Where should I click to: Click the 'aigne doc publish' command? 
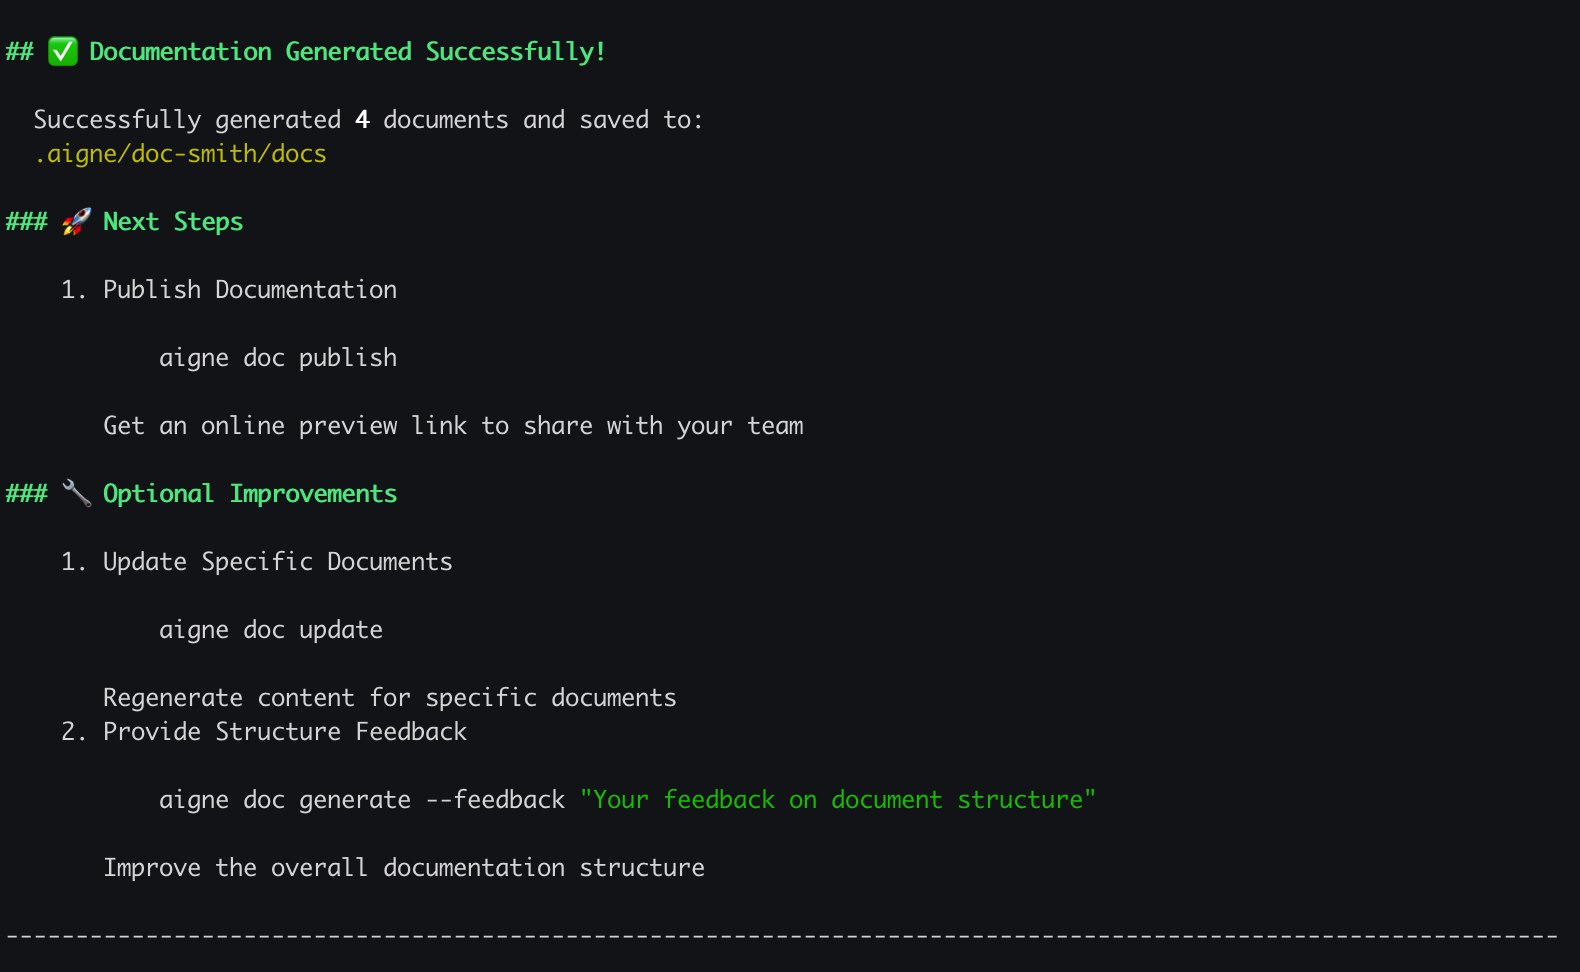click(278, 358)
